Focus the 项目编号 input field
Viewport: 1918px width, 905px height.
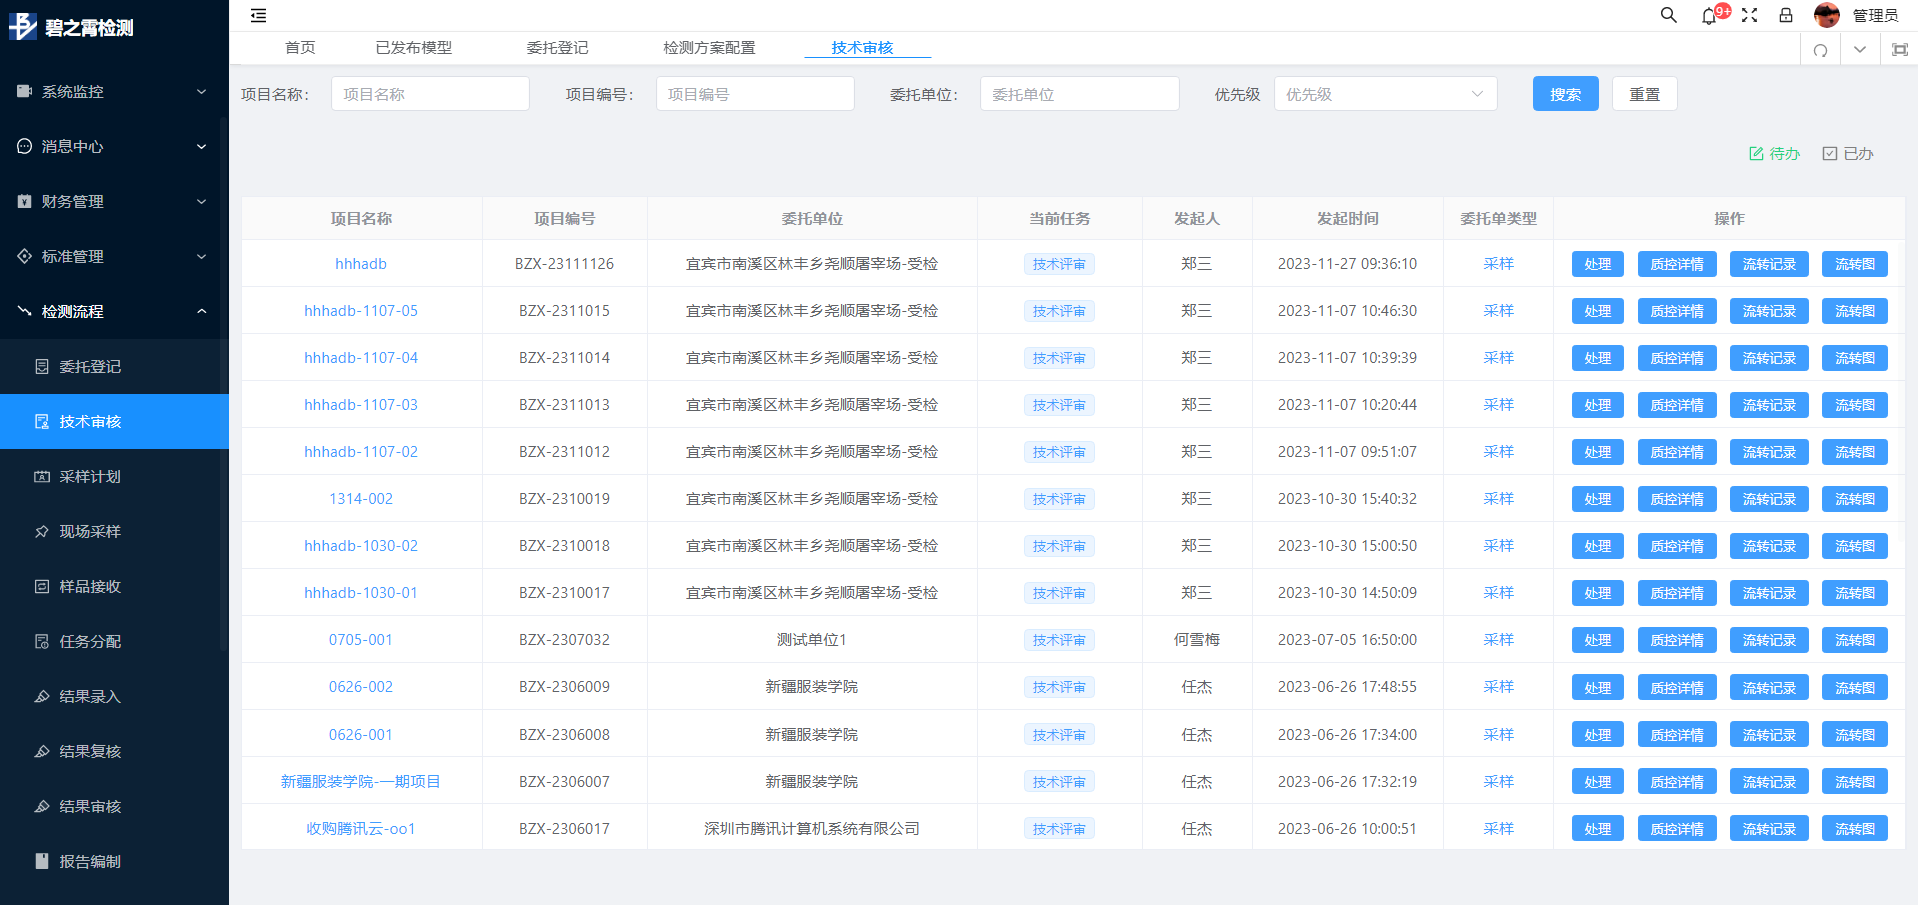755,94
